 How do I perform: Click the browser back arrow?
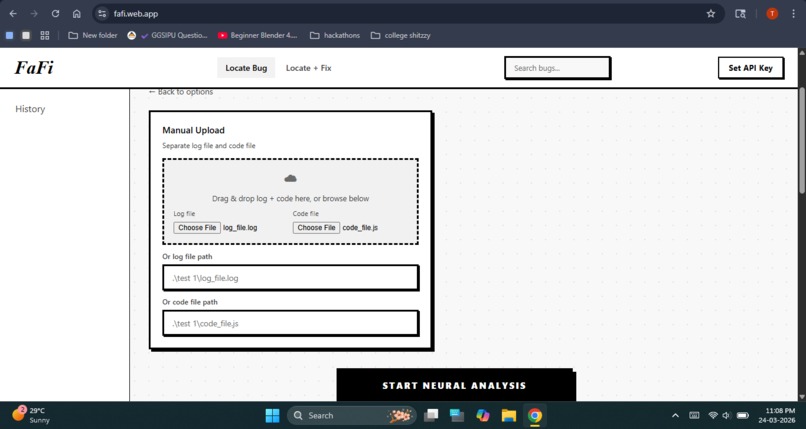[x=13, y=14]
